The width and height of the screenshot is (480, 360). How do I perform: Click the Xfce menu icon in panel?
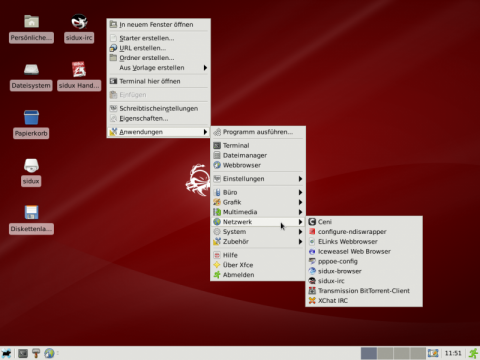(7, 353)
